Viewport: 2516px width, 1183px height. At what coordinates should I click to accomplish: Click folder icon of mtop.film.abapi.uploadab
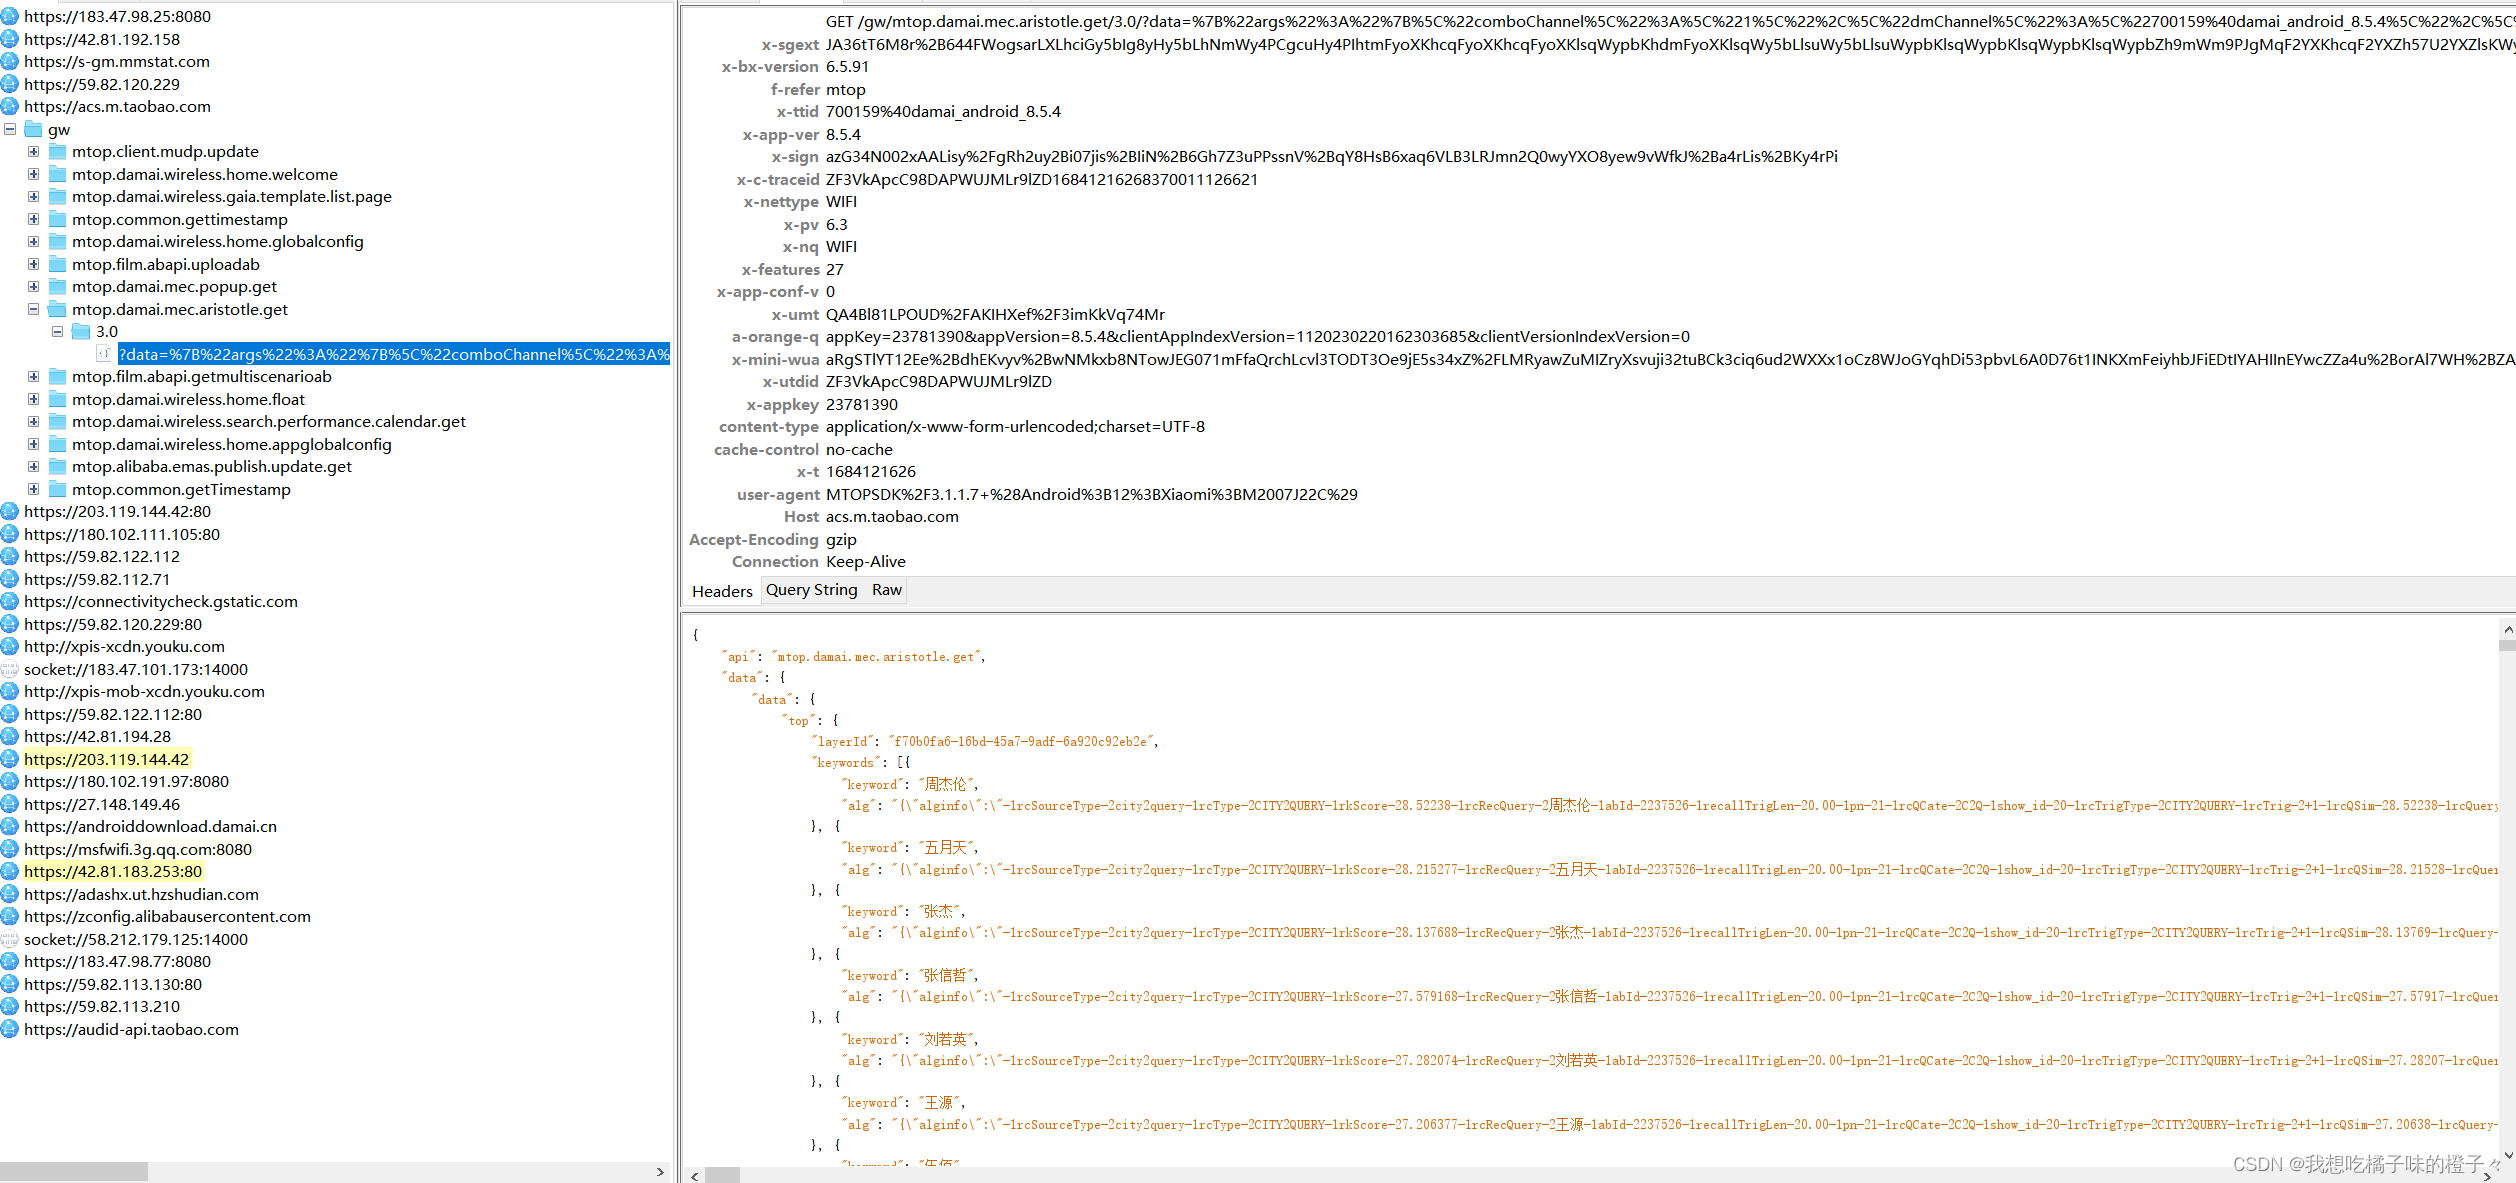tap(57, 264)
